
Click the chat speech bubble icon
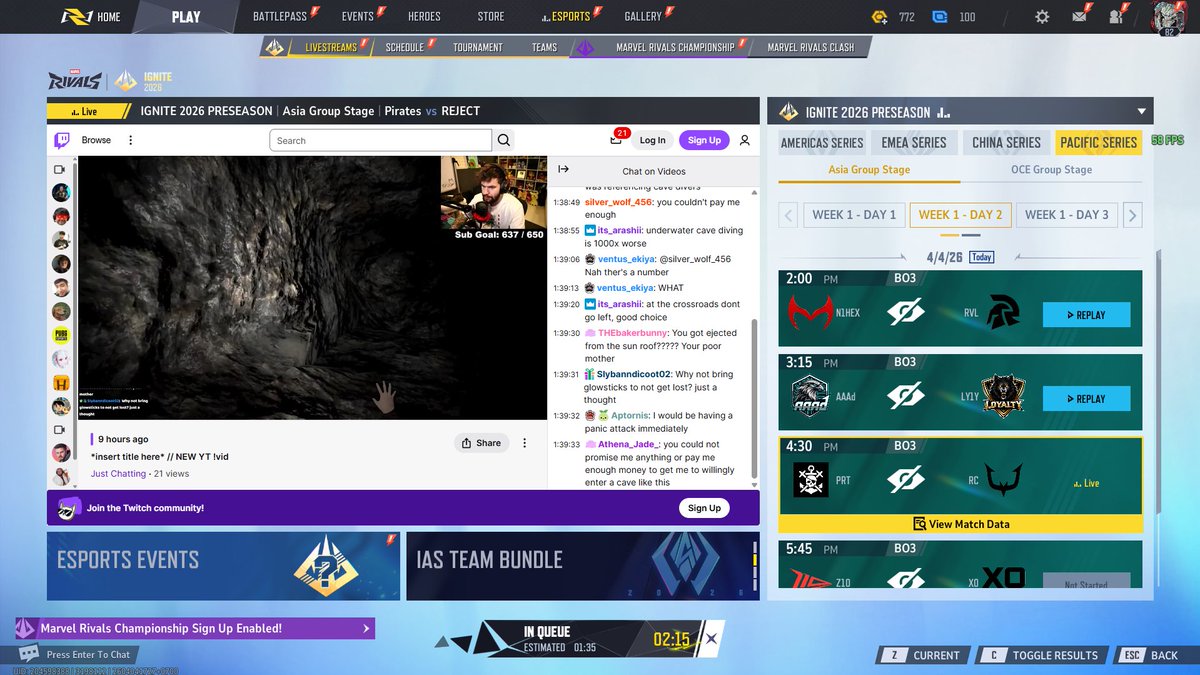(30, 654)
